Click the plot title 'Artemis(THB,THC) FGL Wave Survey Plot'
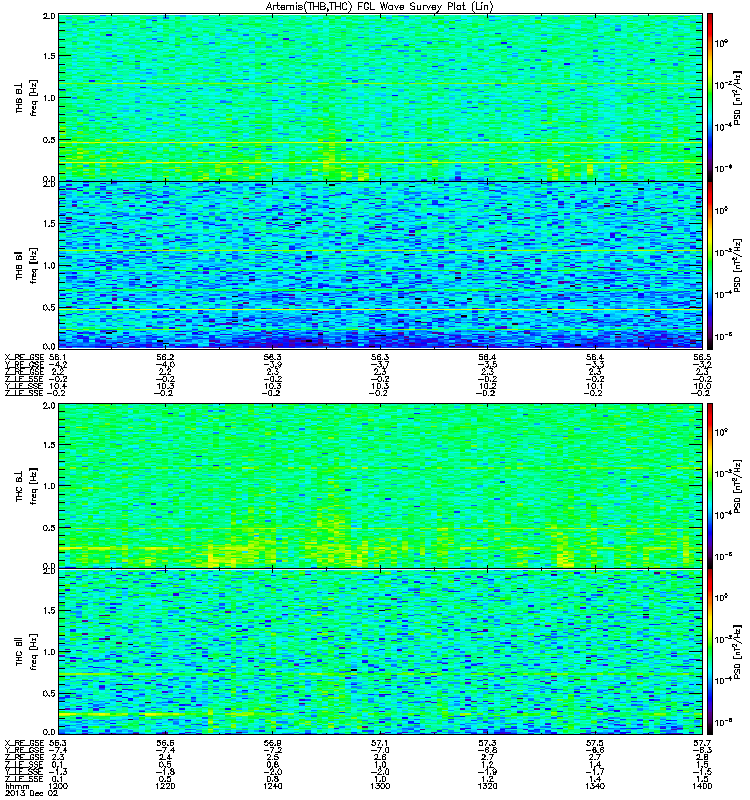 tap(366, 7)
